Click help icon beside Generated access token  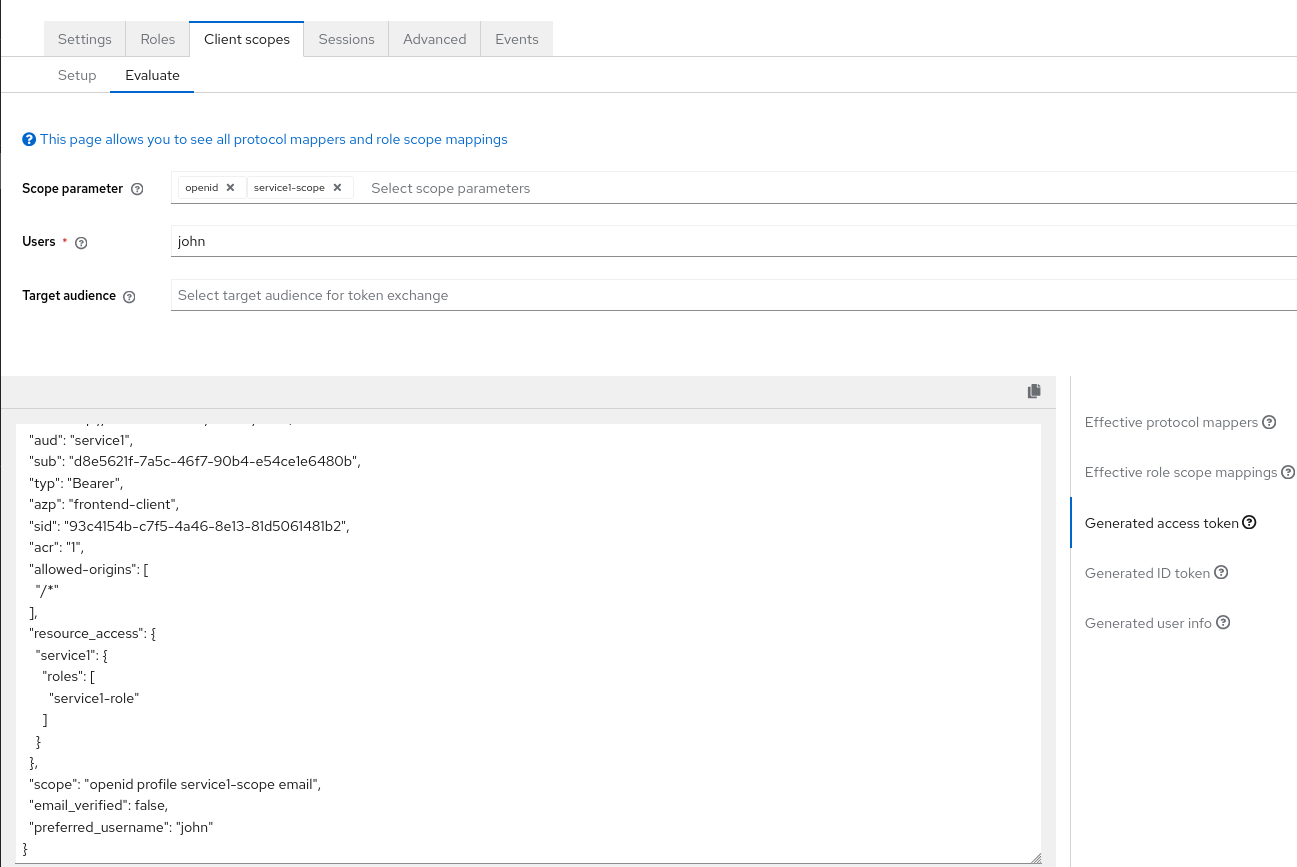click(1249, 523)
